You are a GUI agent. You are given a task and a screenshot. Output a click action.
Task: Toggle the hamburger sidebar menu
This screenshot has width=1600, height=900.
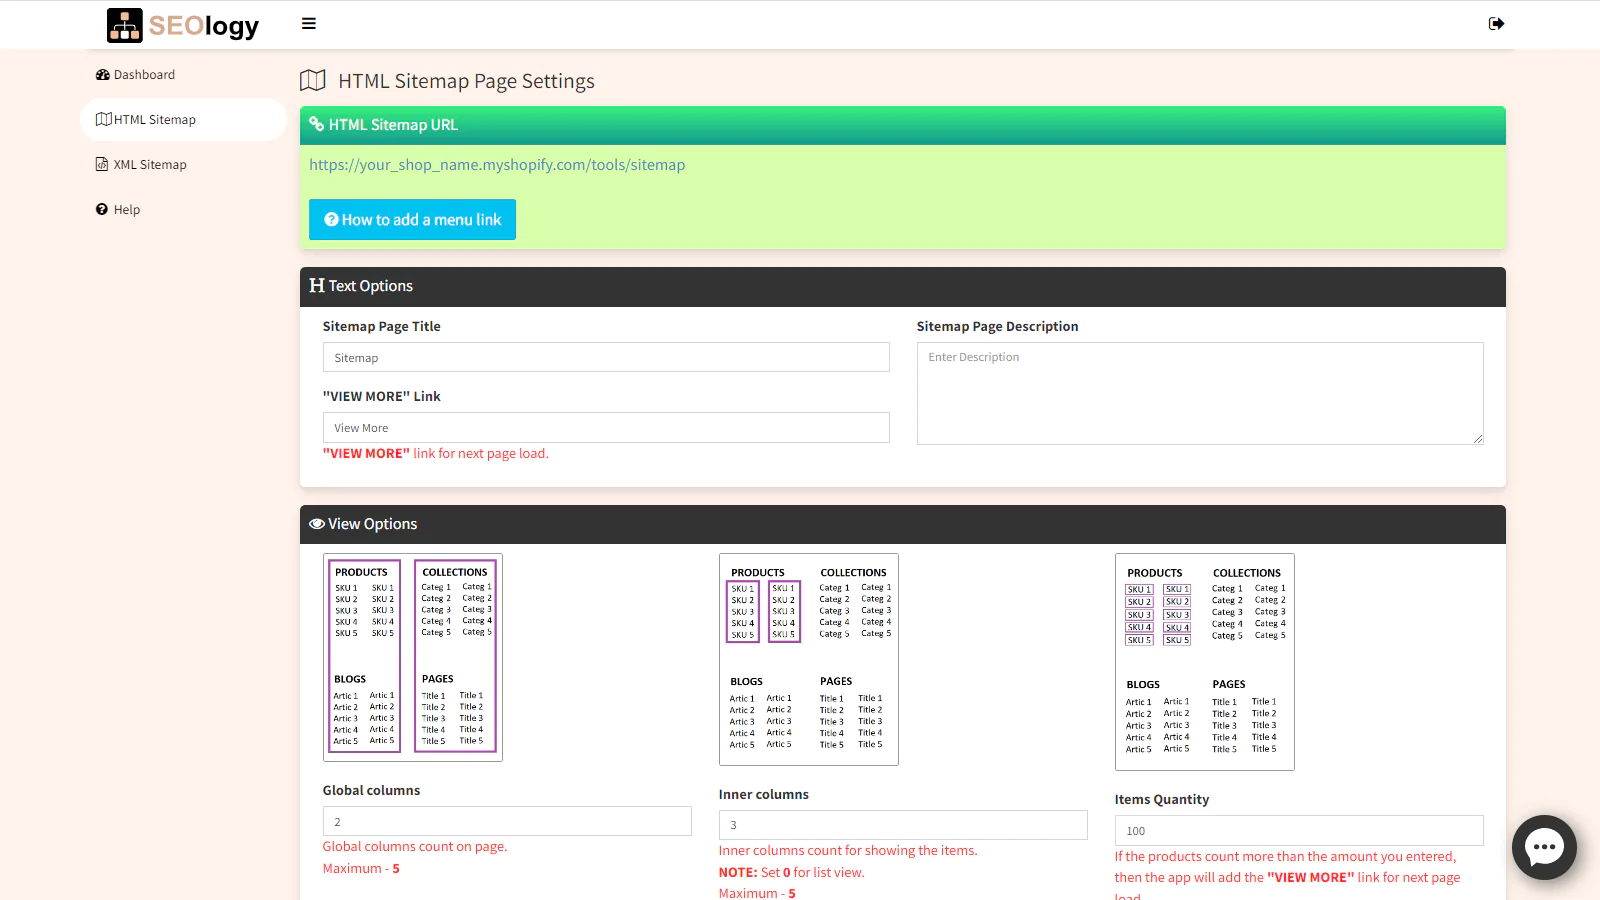point(309,24)
